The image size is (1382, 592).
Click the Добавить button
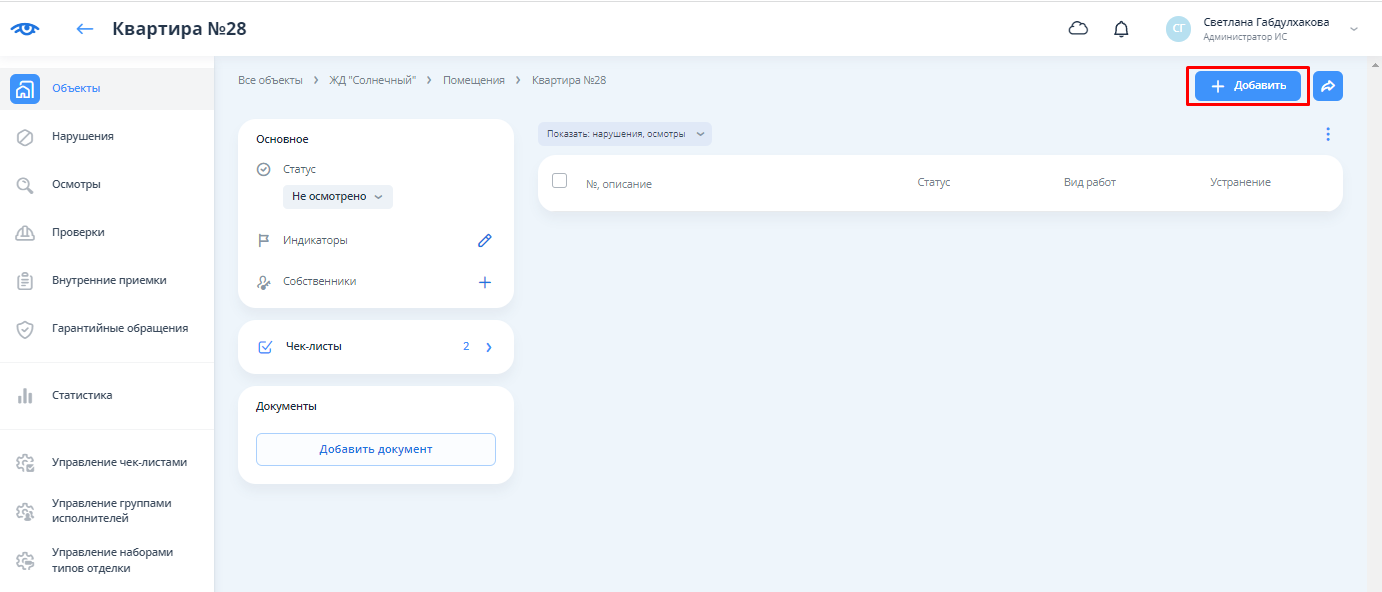pos(1247,86)
